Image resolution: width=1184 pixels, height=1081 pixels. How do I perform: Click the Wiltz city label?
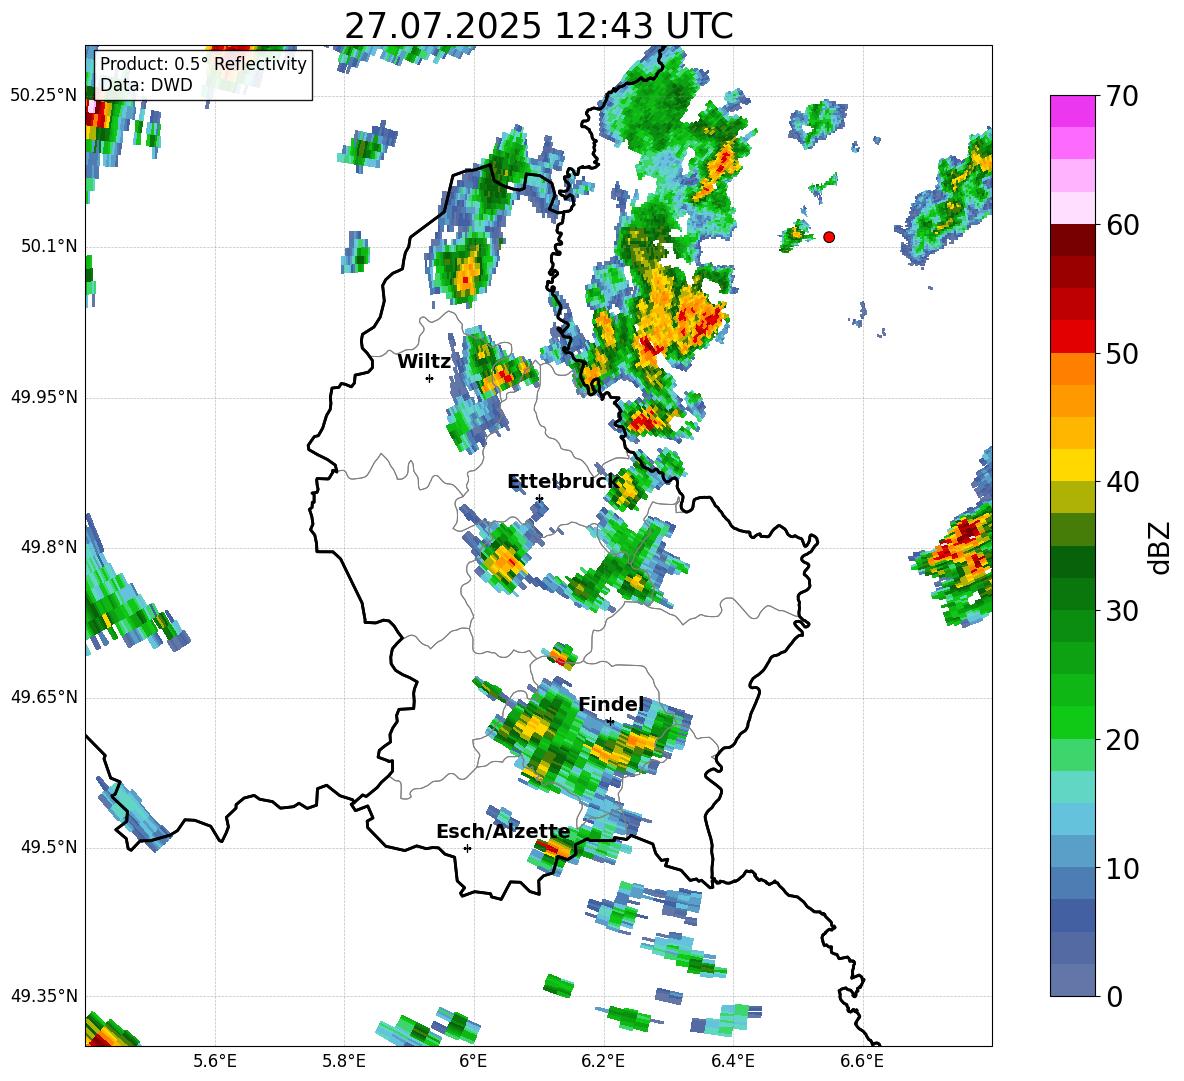pos(424,362)
